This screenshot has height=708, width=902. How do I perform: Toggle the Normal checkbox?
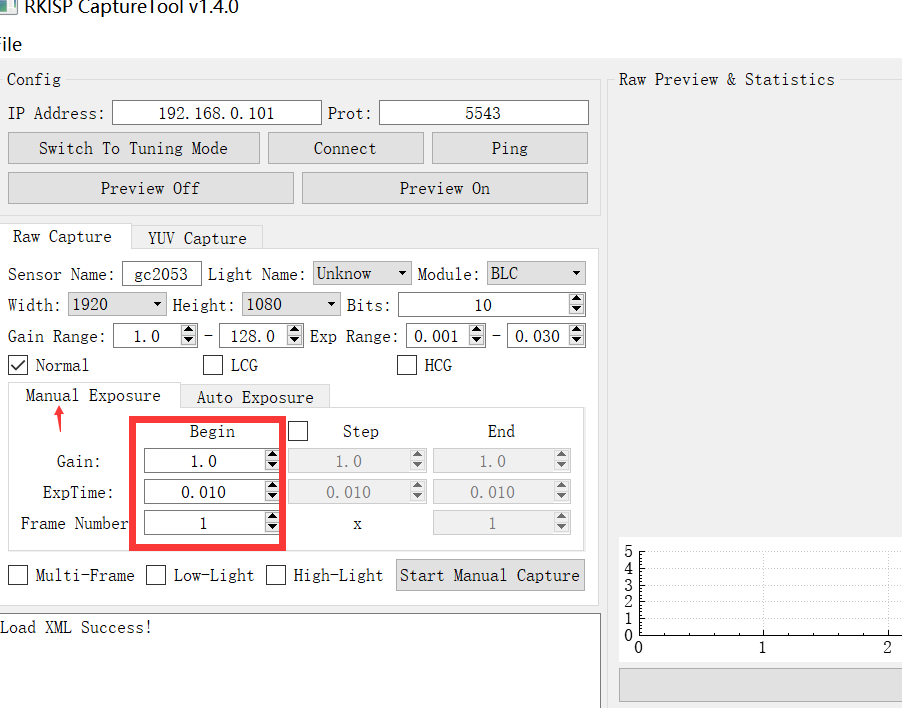17,365
